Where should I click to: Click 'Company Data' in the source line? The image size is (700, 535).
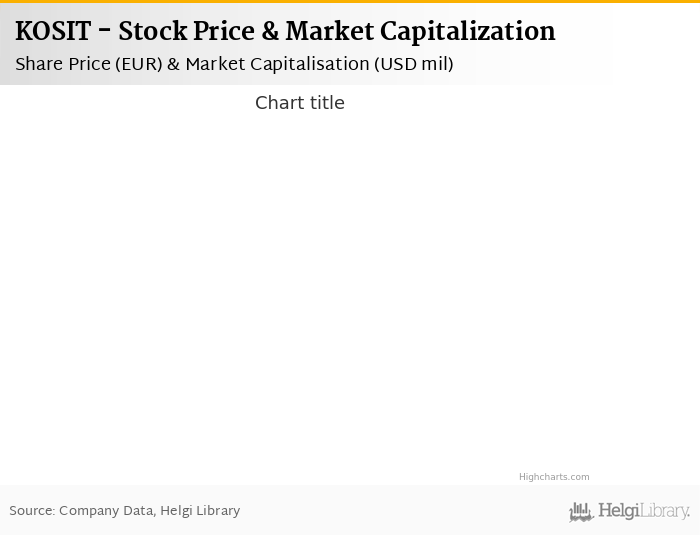tap(106, 511)
